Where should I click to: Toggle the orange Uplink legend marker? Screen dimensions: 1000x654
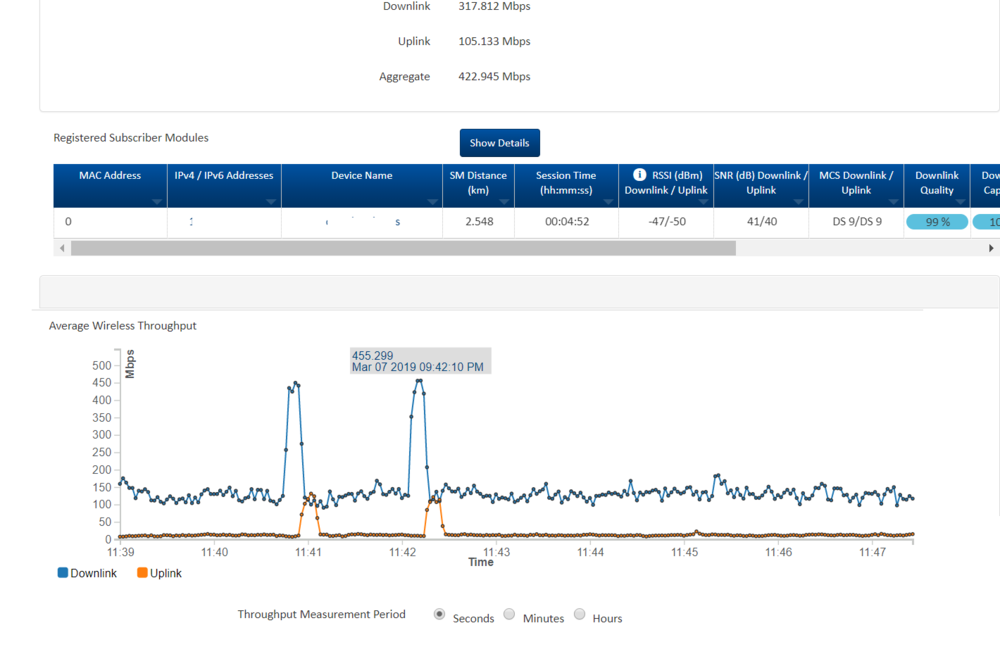[x=143, y=573]
